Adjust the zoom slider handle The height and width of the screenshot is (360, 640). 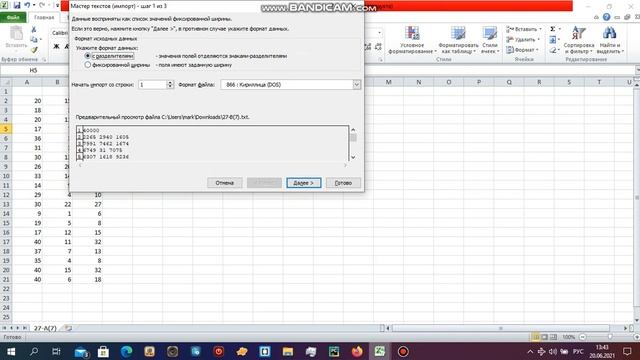pos(610,337)
